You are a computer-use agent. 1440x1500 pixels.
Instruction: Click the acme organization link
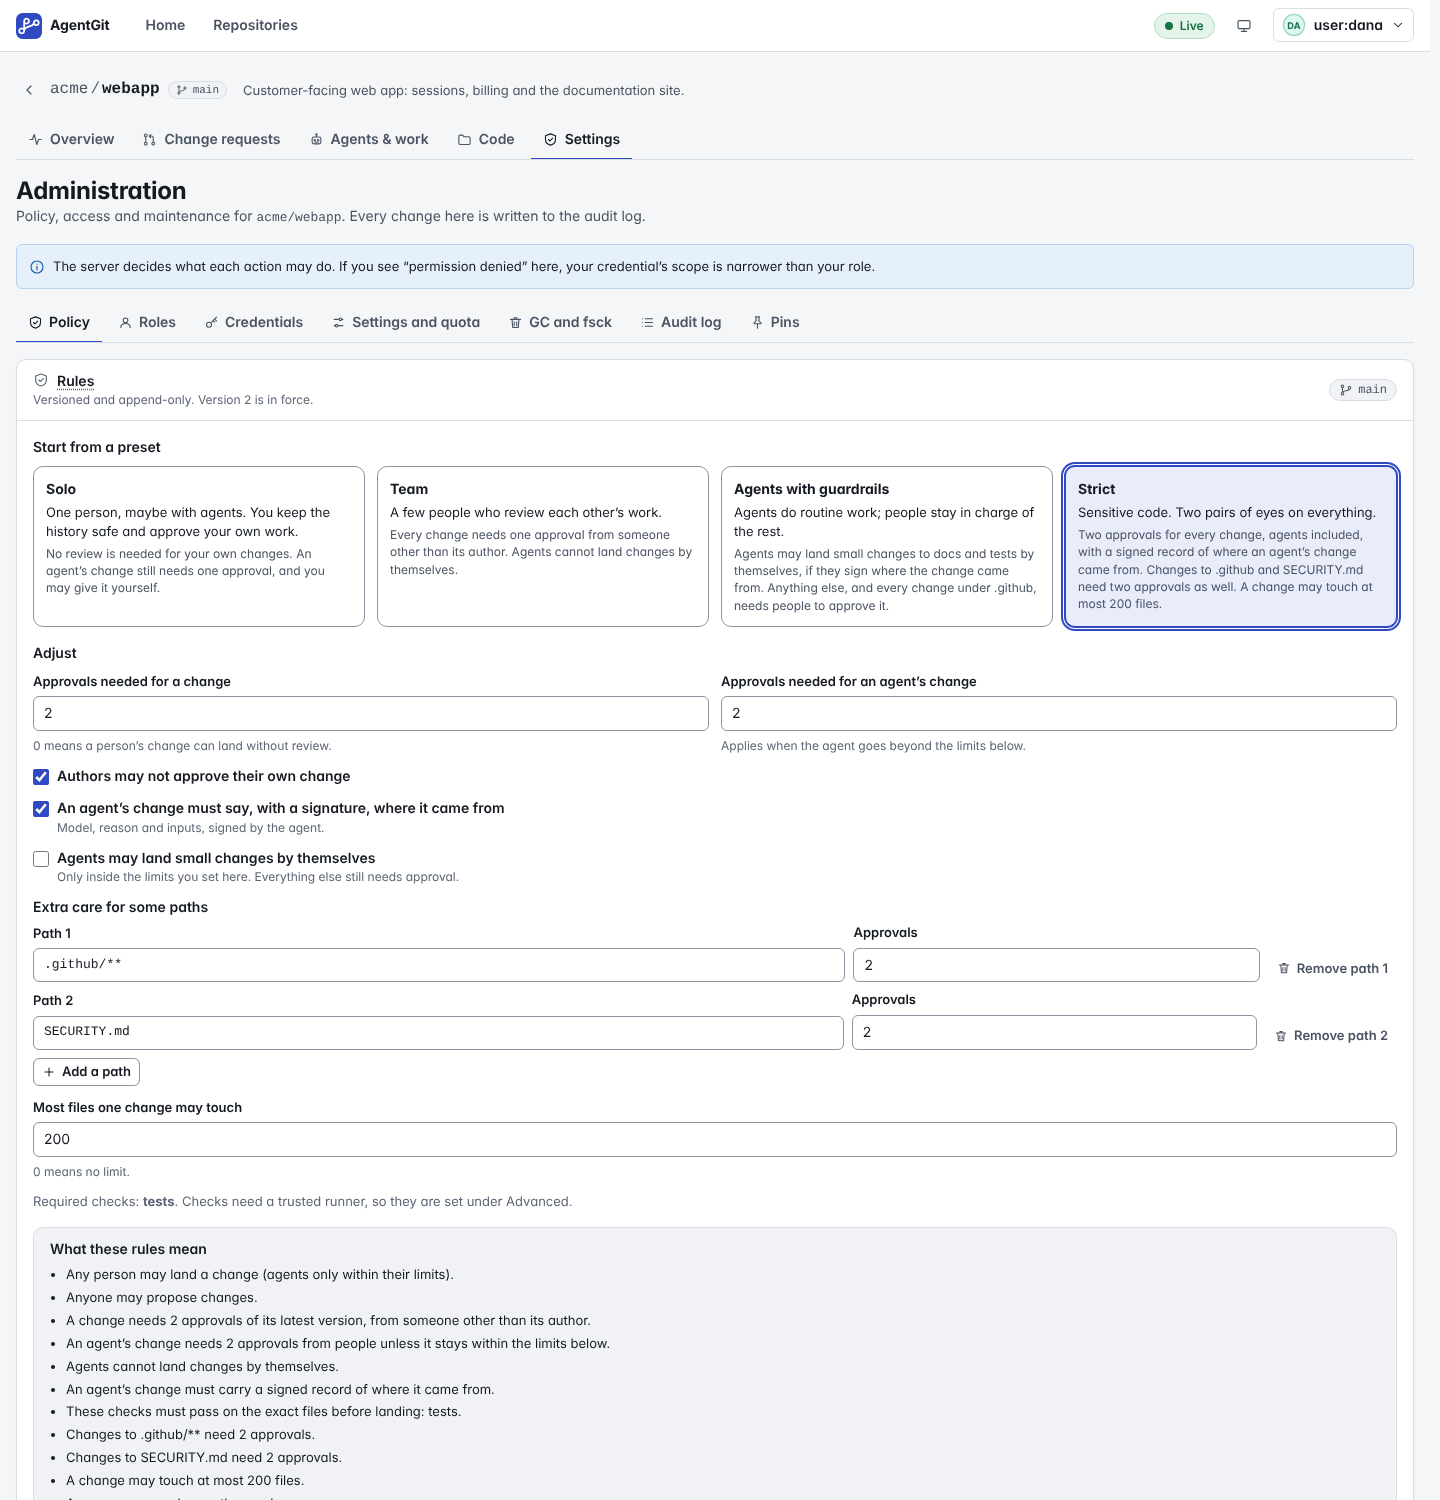[69, 88]
